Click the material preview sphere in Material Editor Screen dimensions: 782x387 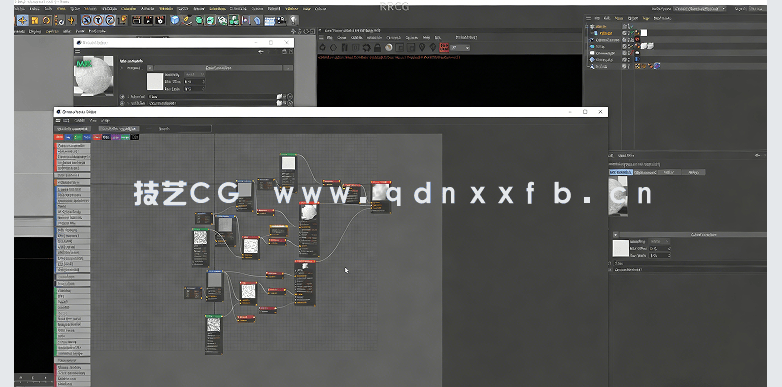coord(93,75)
